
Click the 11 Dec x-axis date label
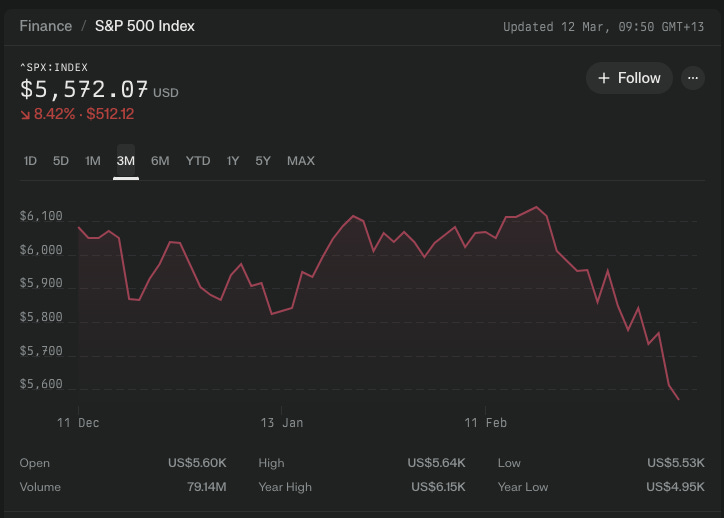(78, 423)
